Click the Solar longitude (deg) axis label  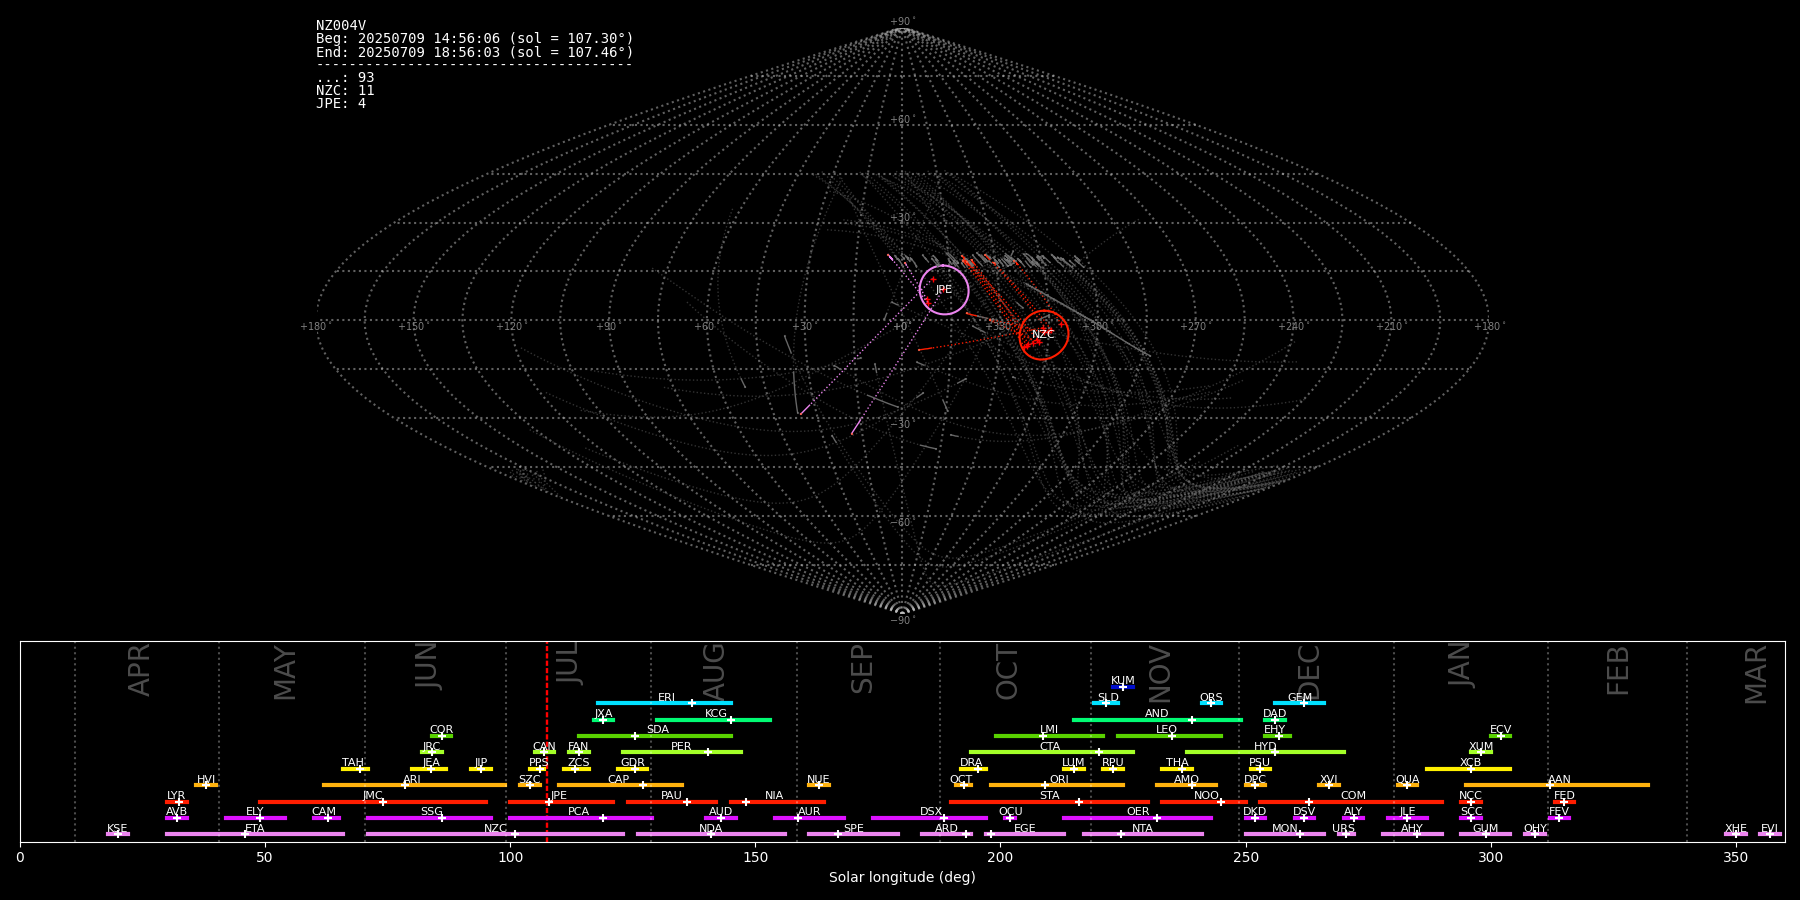click(x=902, y=878)
